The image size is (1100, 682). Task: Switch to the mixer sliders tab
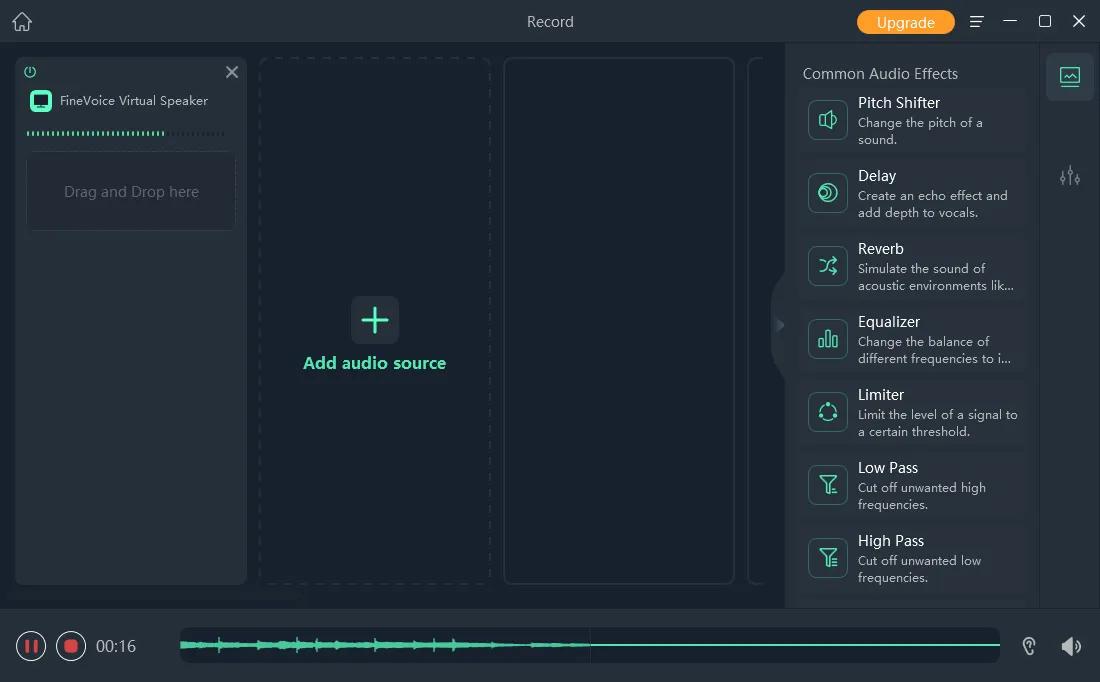coord(1069,177)
